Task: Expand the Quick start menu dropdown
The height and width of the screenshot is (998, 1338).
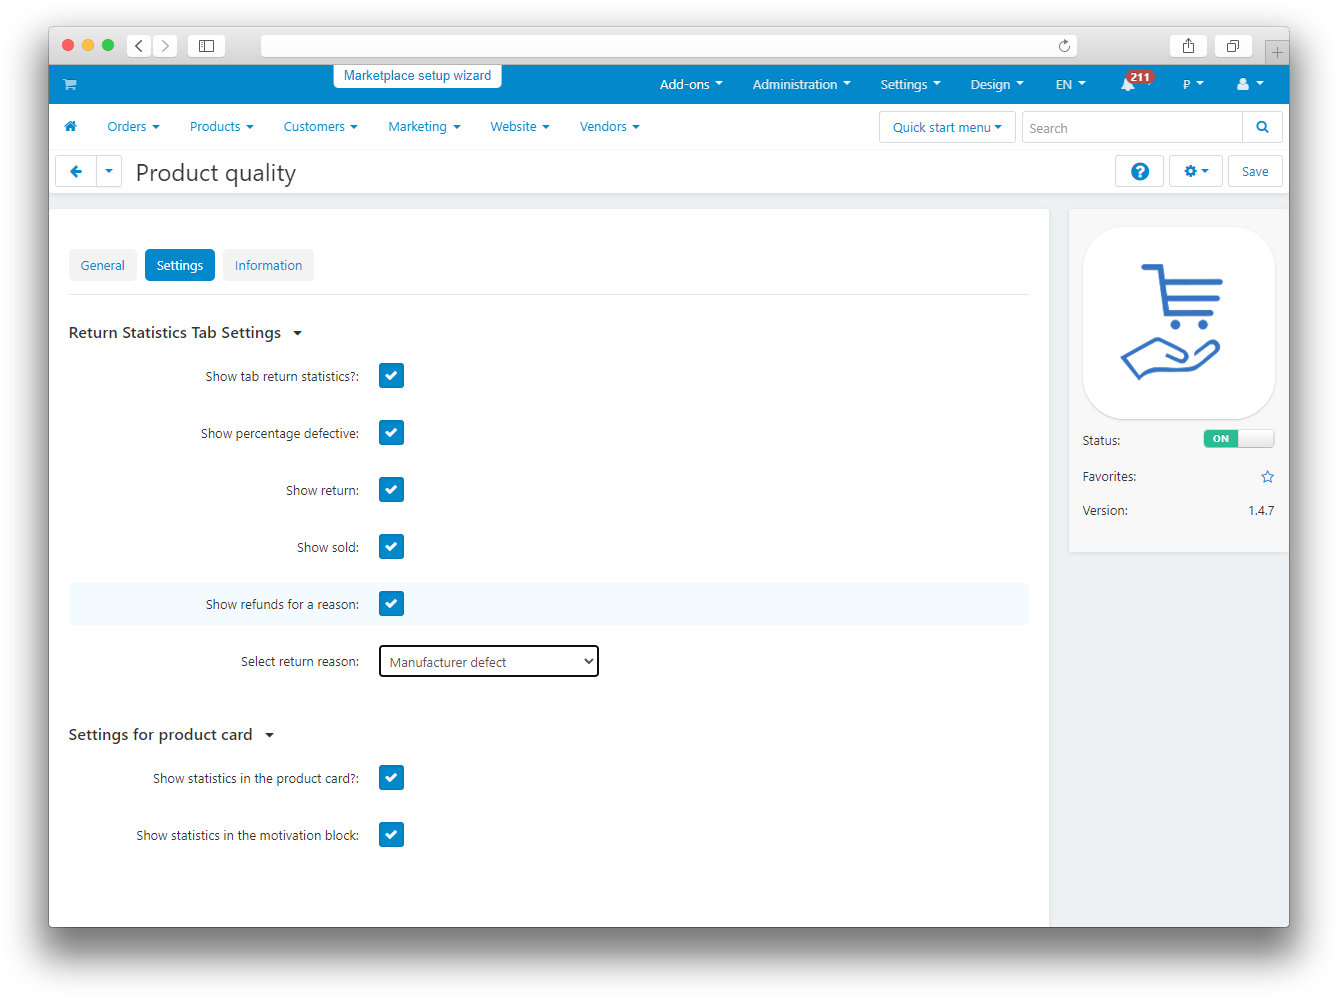Action: pyautogui.click(x=946, y=128)
